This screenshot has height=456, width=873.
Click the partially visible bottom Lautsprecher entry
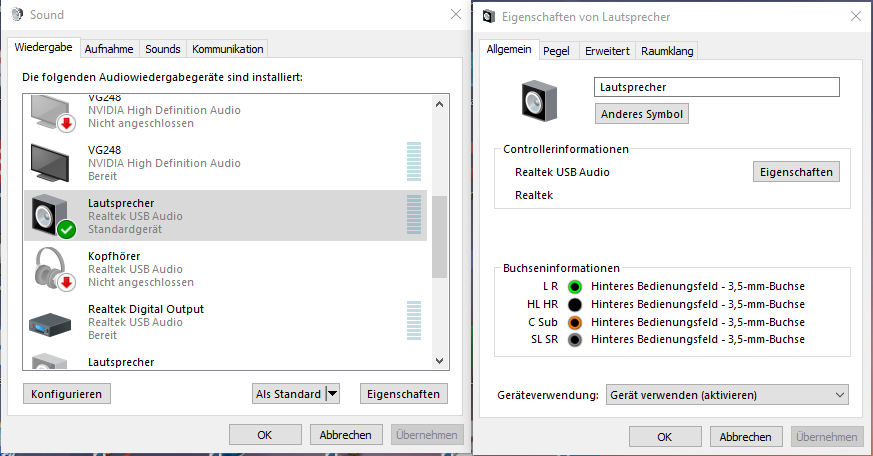(x=225, y=361)
